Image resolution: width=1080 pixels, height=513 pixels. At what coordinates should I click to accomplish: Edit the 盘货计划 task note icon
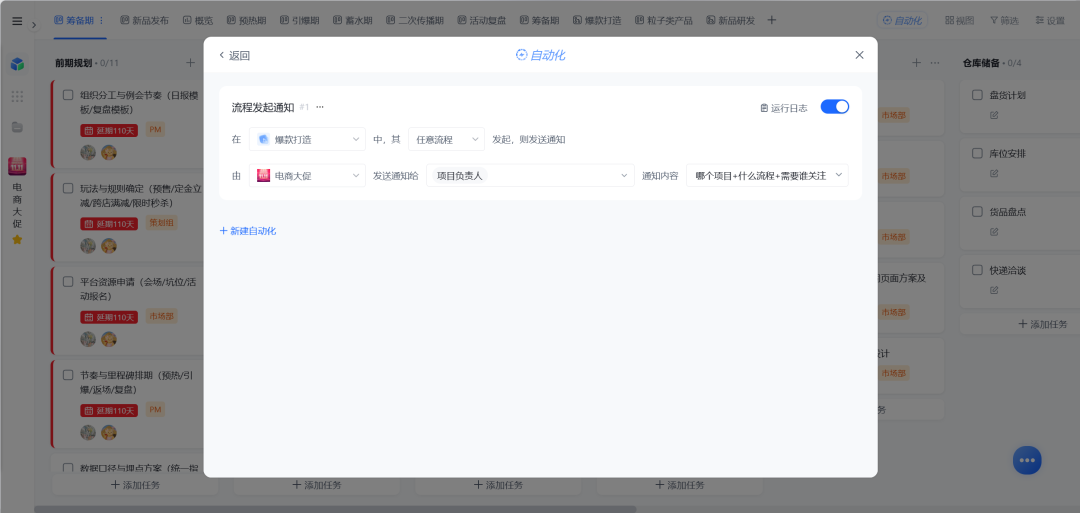coord(994,115)
